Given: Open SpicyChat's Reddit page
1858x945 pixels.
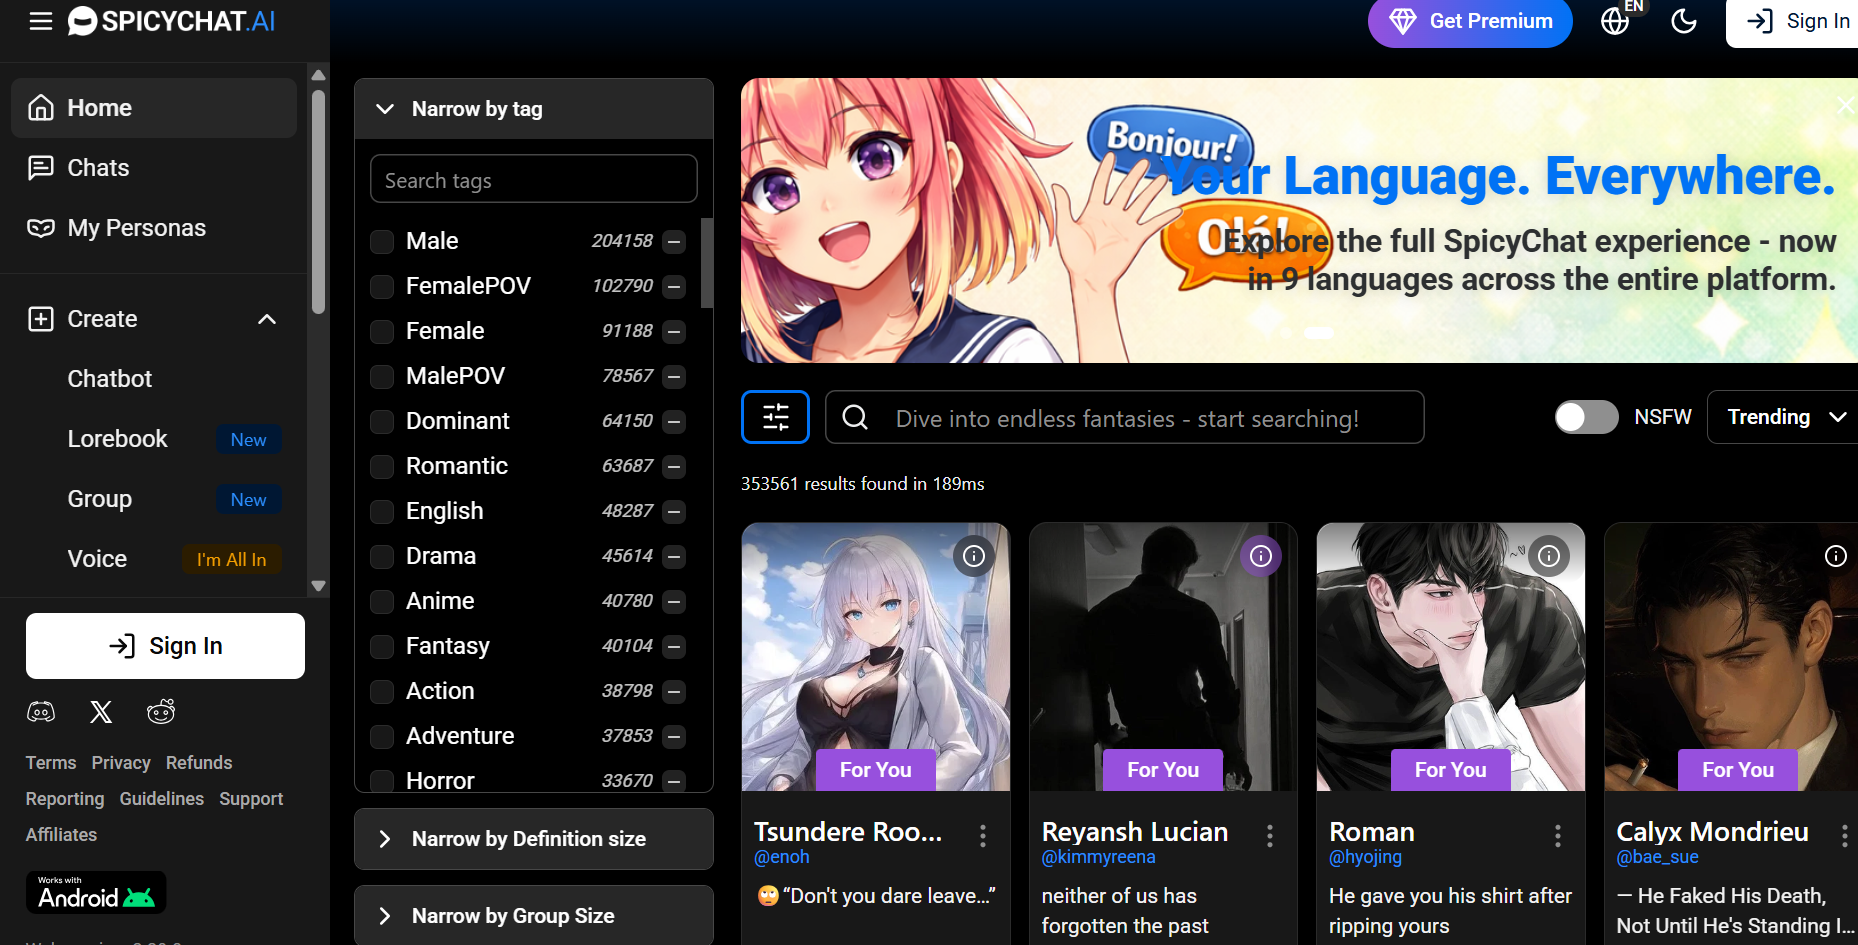Looking at the screenshot, I should click(160, 711).
